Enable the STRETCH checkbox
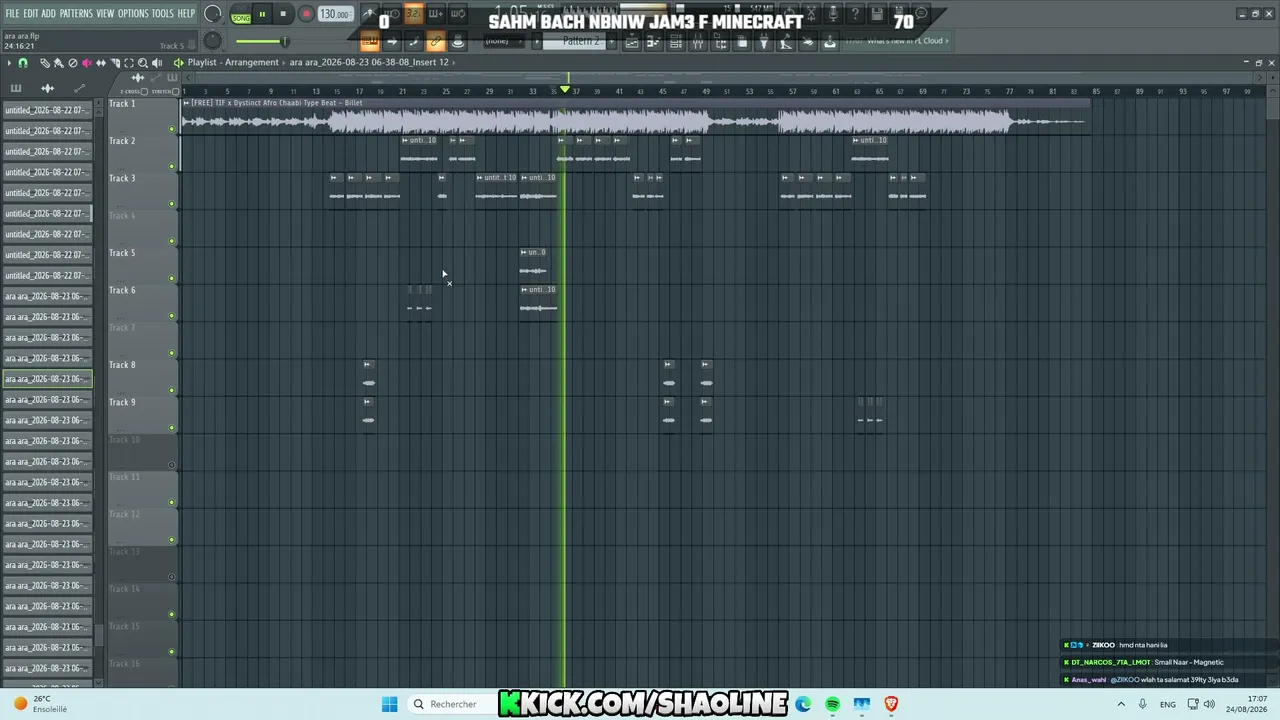The height and width of the screenshot is (720, 1280). (x=173, y=92)
